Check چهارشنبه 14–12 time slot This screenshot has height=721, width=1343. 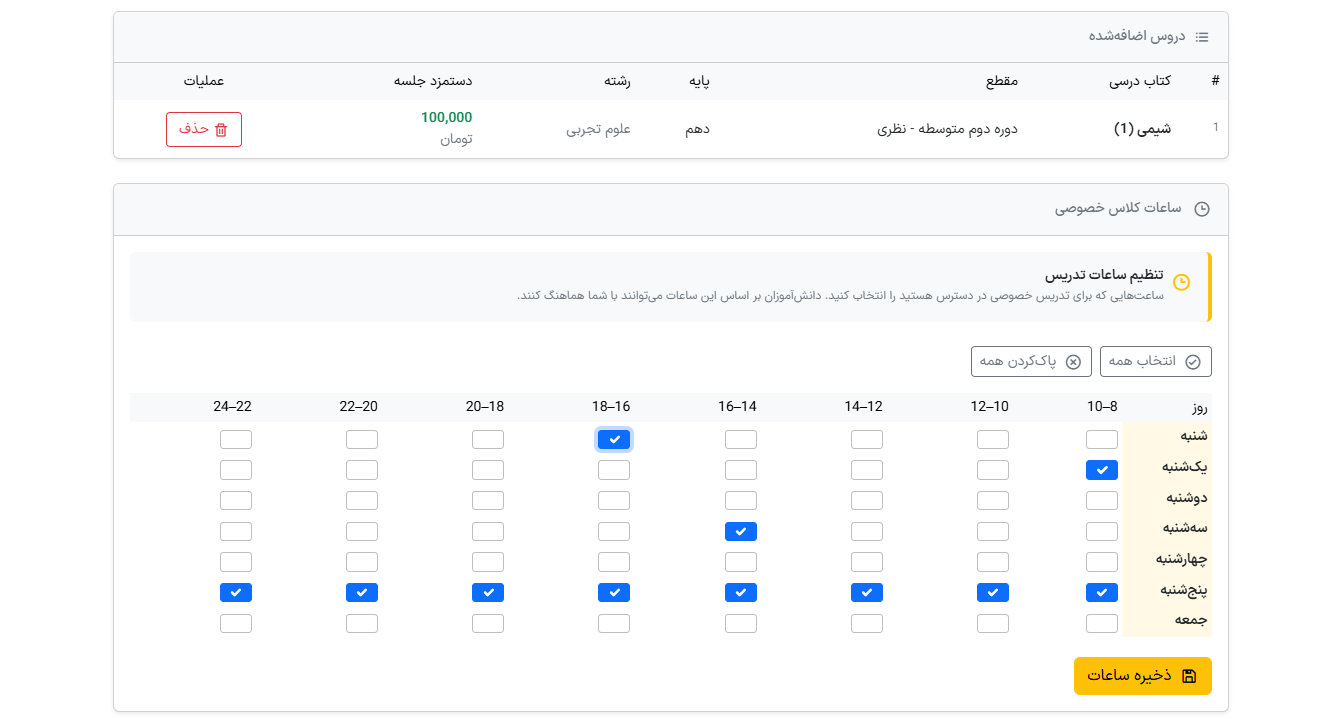867,562
